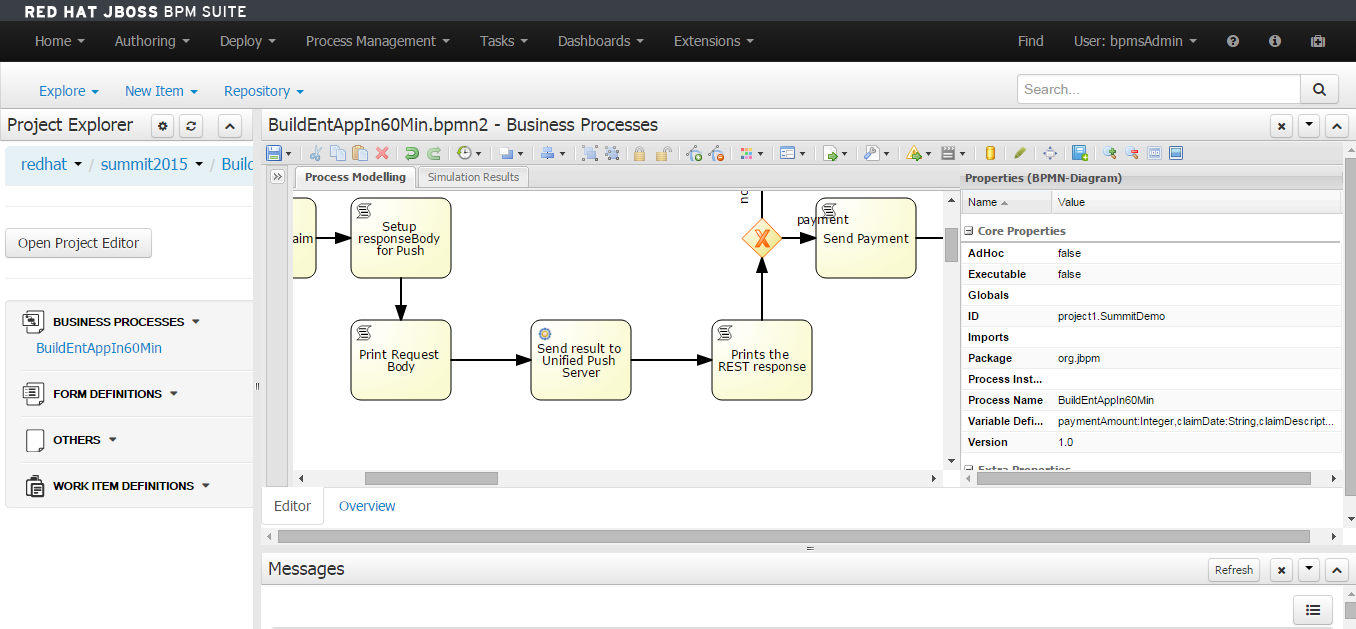Open the Save dropdown arrow
The width and height of the screenshot is (1356, 629).
click(x=289, y=154)
